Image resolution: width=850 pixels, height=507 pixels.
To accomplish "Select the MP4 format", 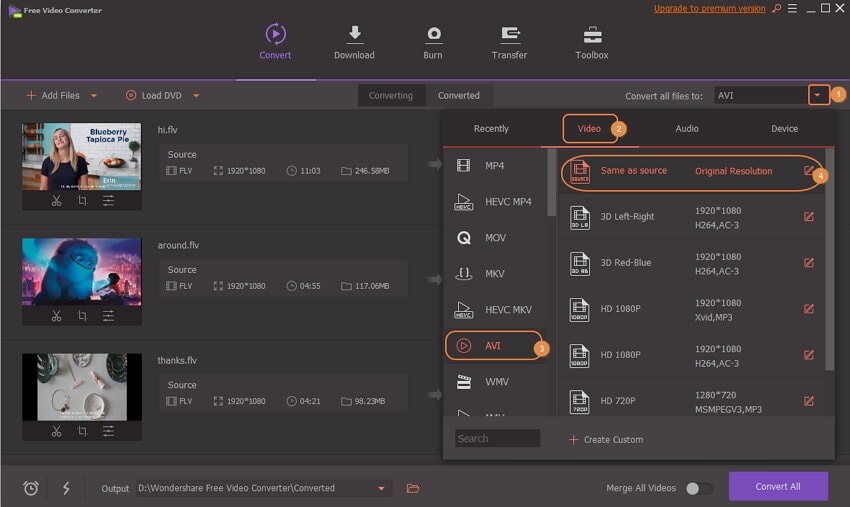I will 495,165.
